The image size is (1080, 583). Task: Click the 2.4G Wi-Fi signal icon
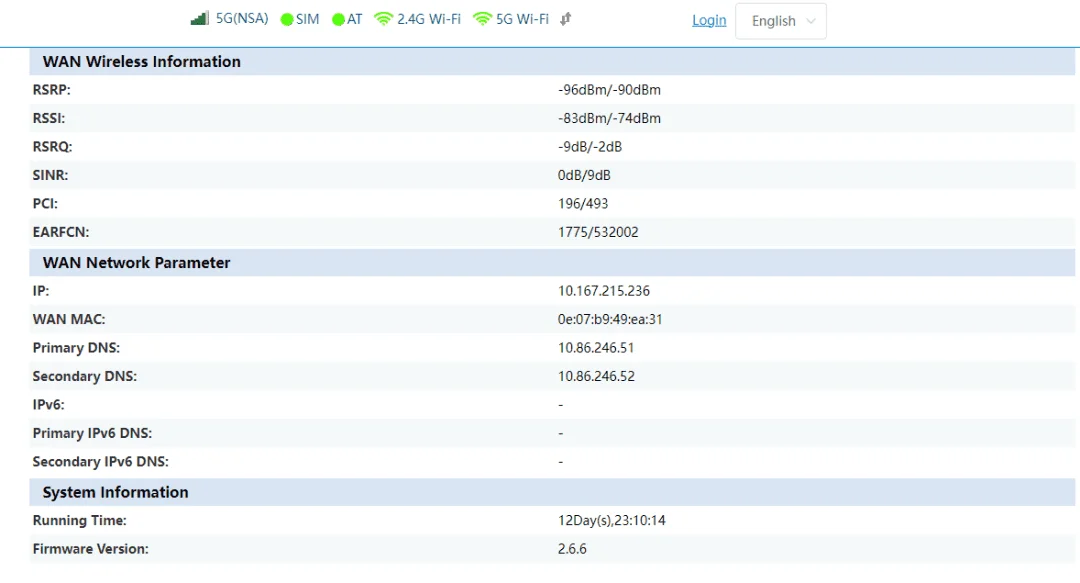(383, 19)
